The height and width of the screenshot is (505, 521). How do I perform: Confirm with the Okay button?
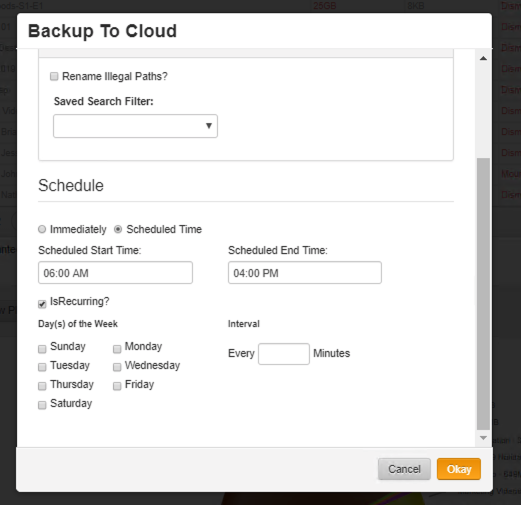pyautogui.click(x=459, y=469)
